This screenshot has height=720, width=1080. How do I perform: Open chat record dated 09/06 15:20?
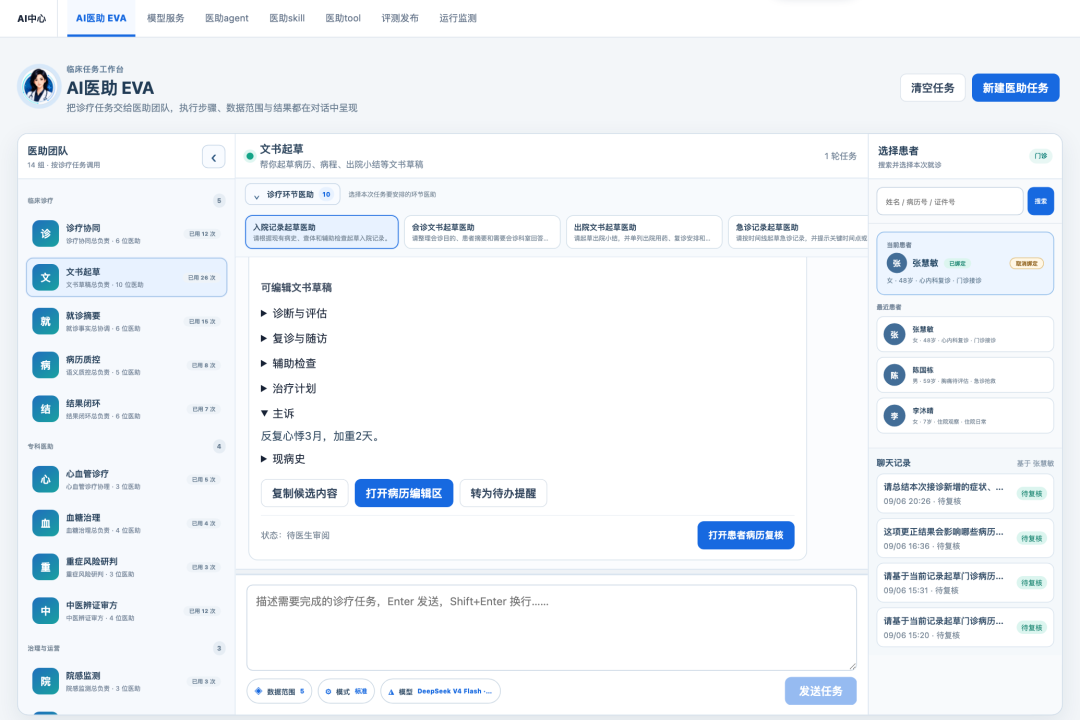point(965,628)
